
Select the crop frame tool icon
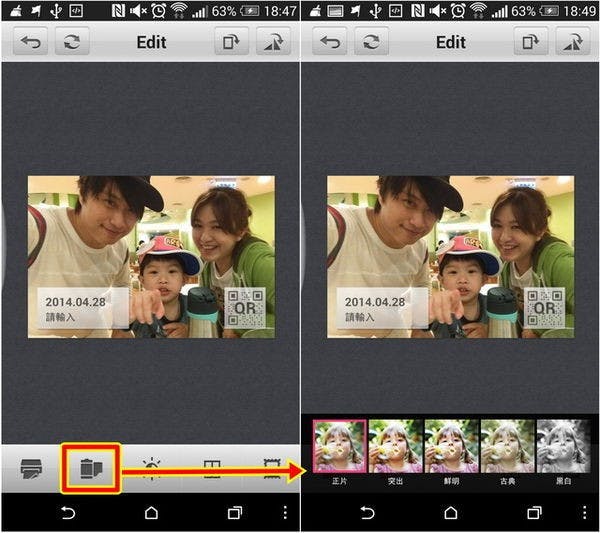coord(212,469)
